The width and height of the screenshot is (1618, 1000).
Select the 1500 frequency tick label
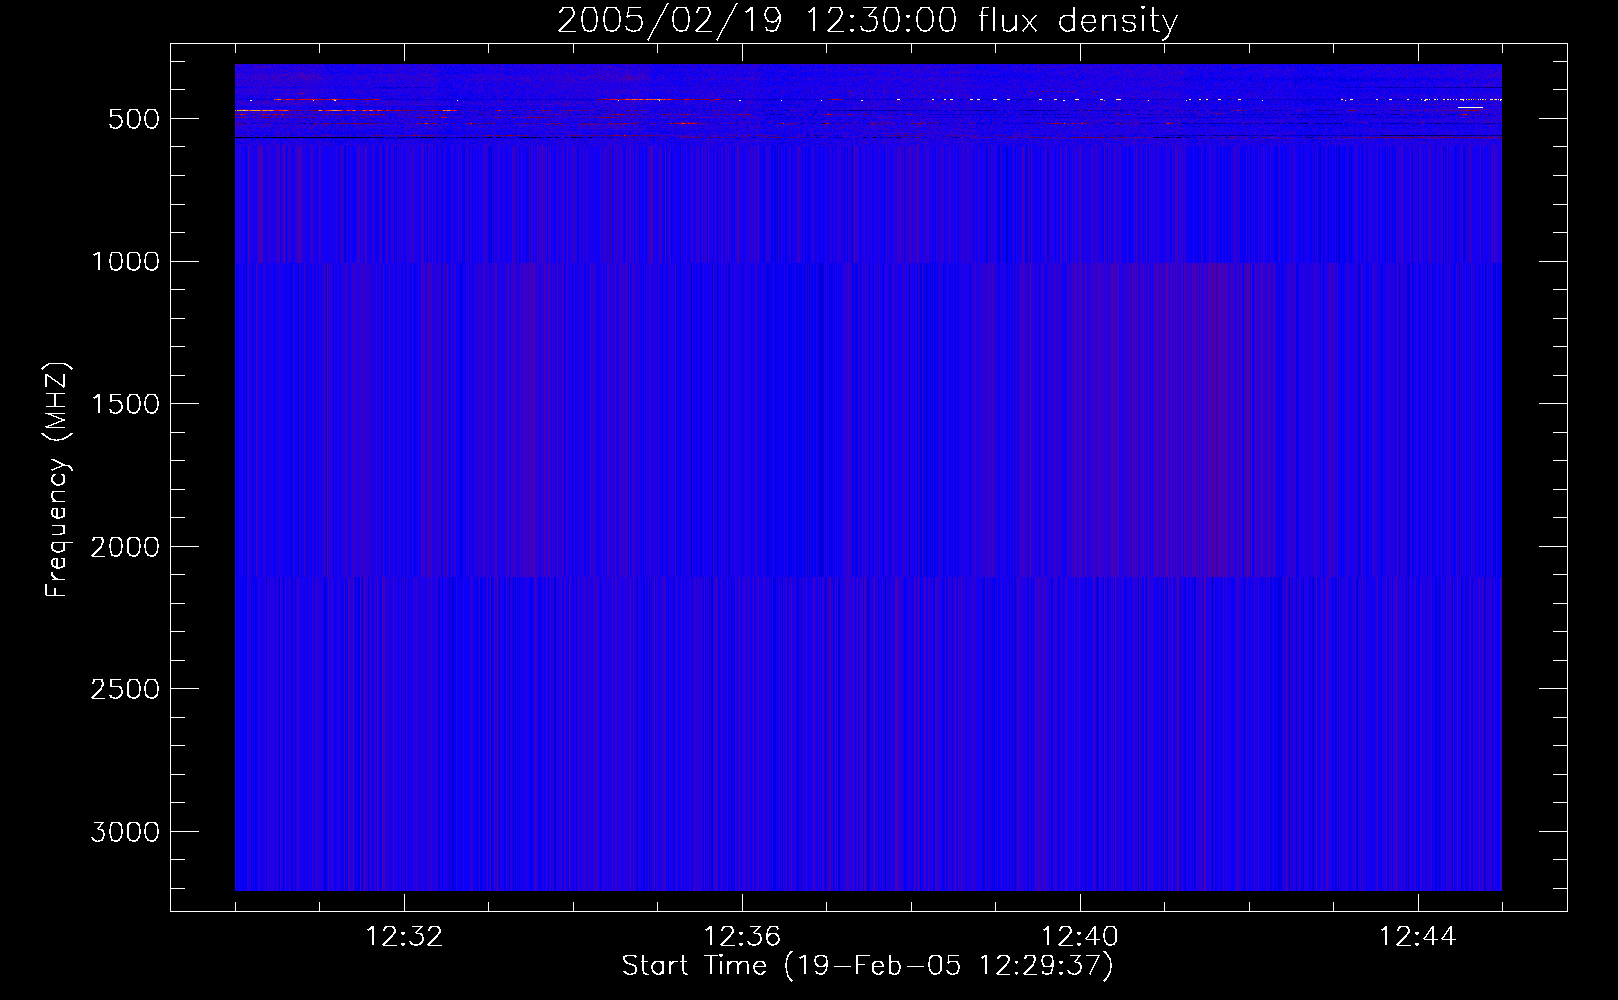click(x=125, y=404)
